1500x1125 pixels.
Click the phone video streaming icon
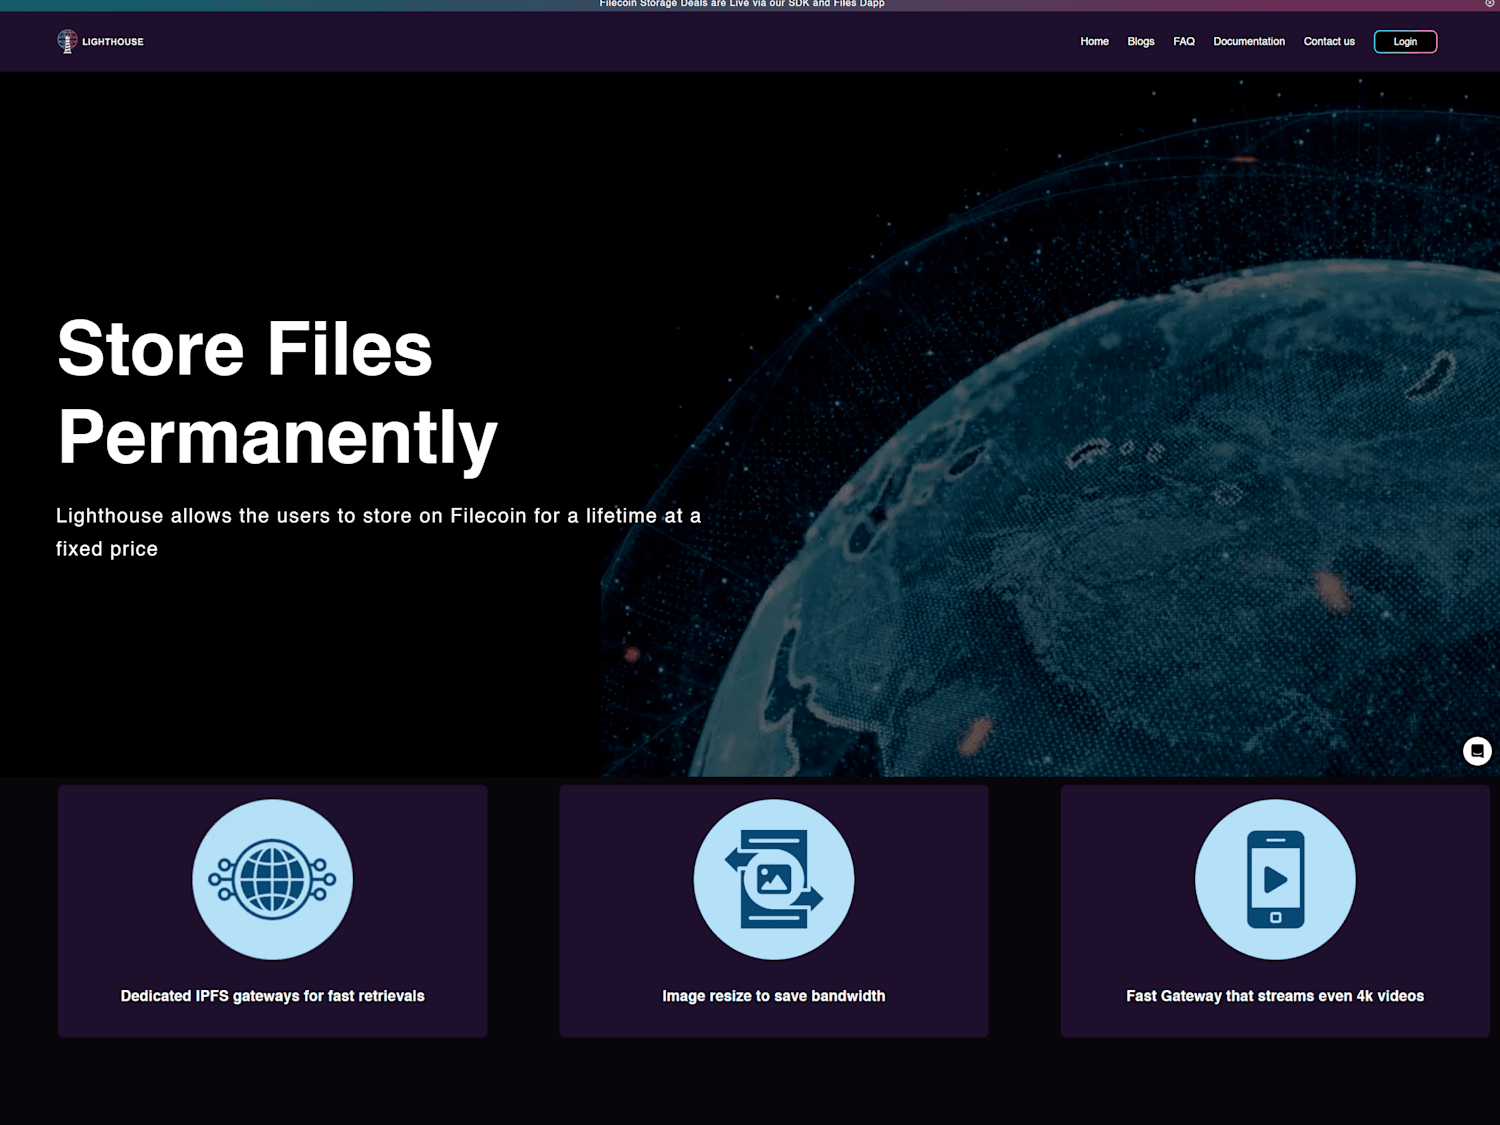1275,880
